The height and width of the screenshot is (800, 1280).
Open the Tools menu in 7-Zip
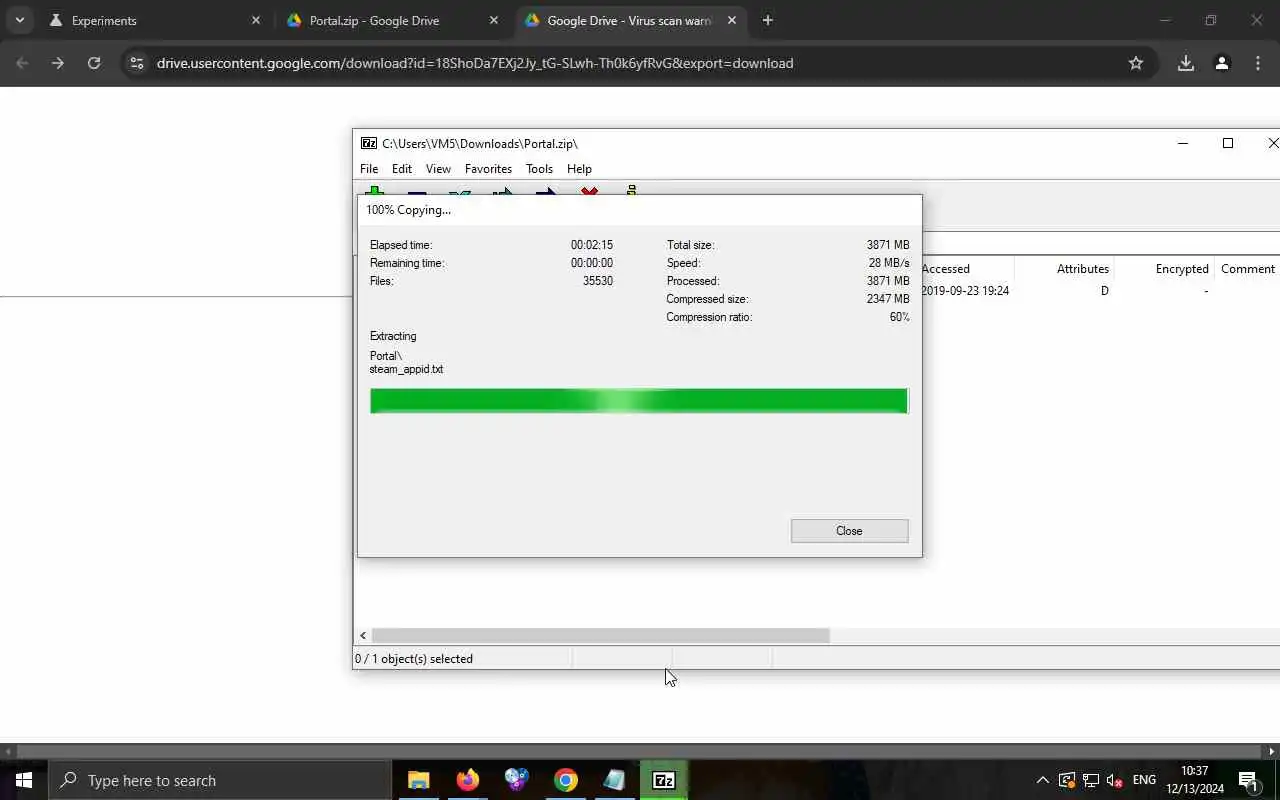point(539,169)
